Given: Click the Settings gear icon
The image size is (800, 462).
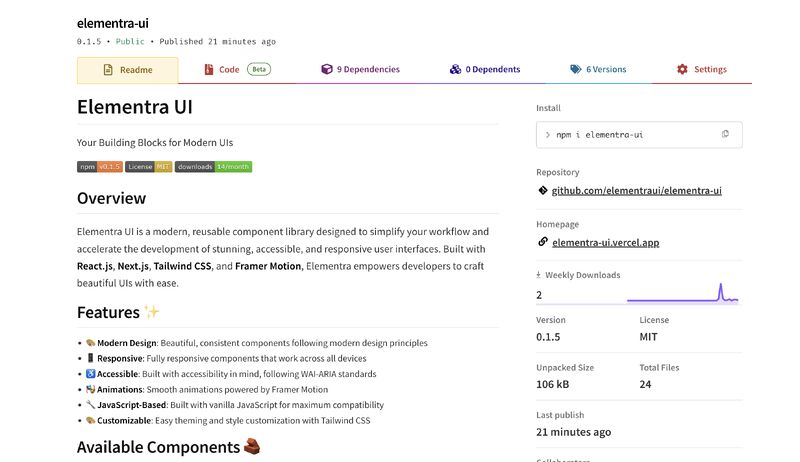Looking at the screenshot, I should 682,69.
